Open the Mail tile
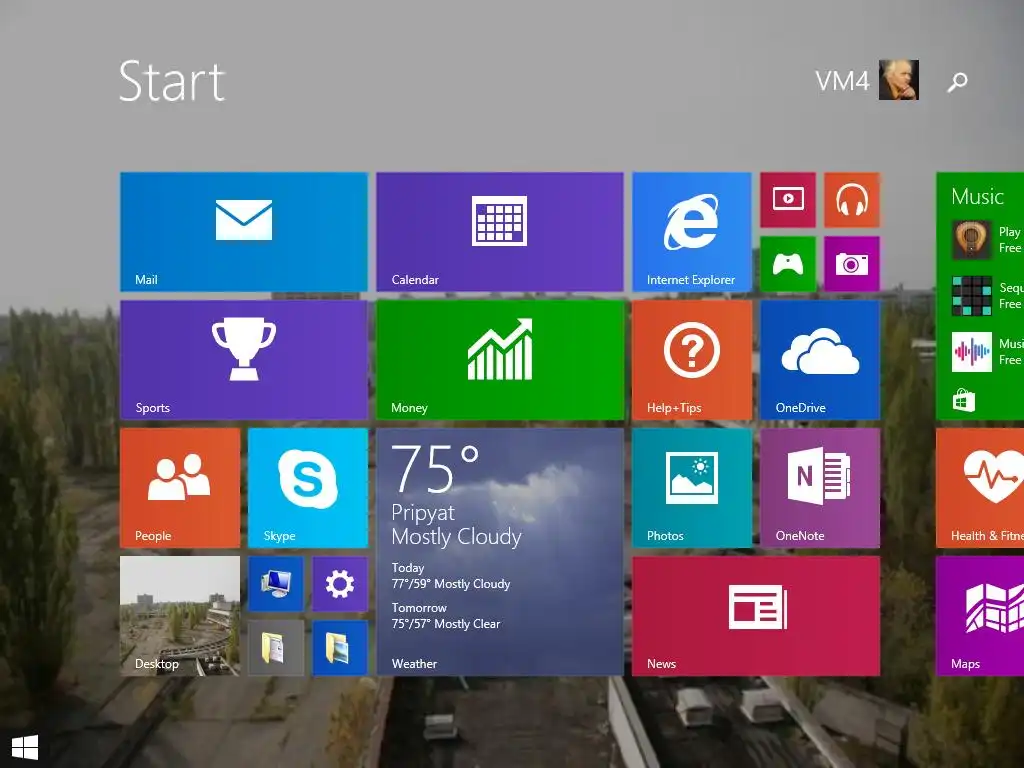 244,232
